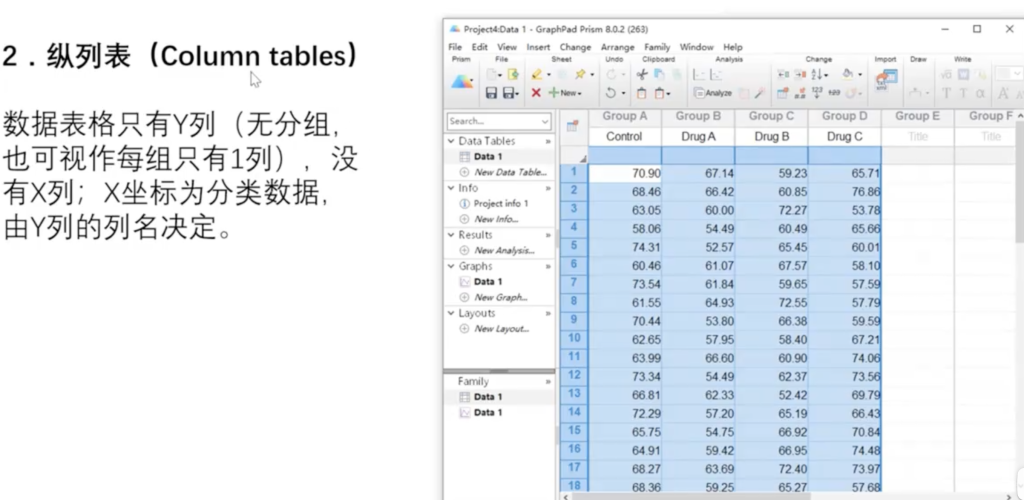Click the Import XML file icon

[886, 77]
